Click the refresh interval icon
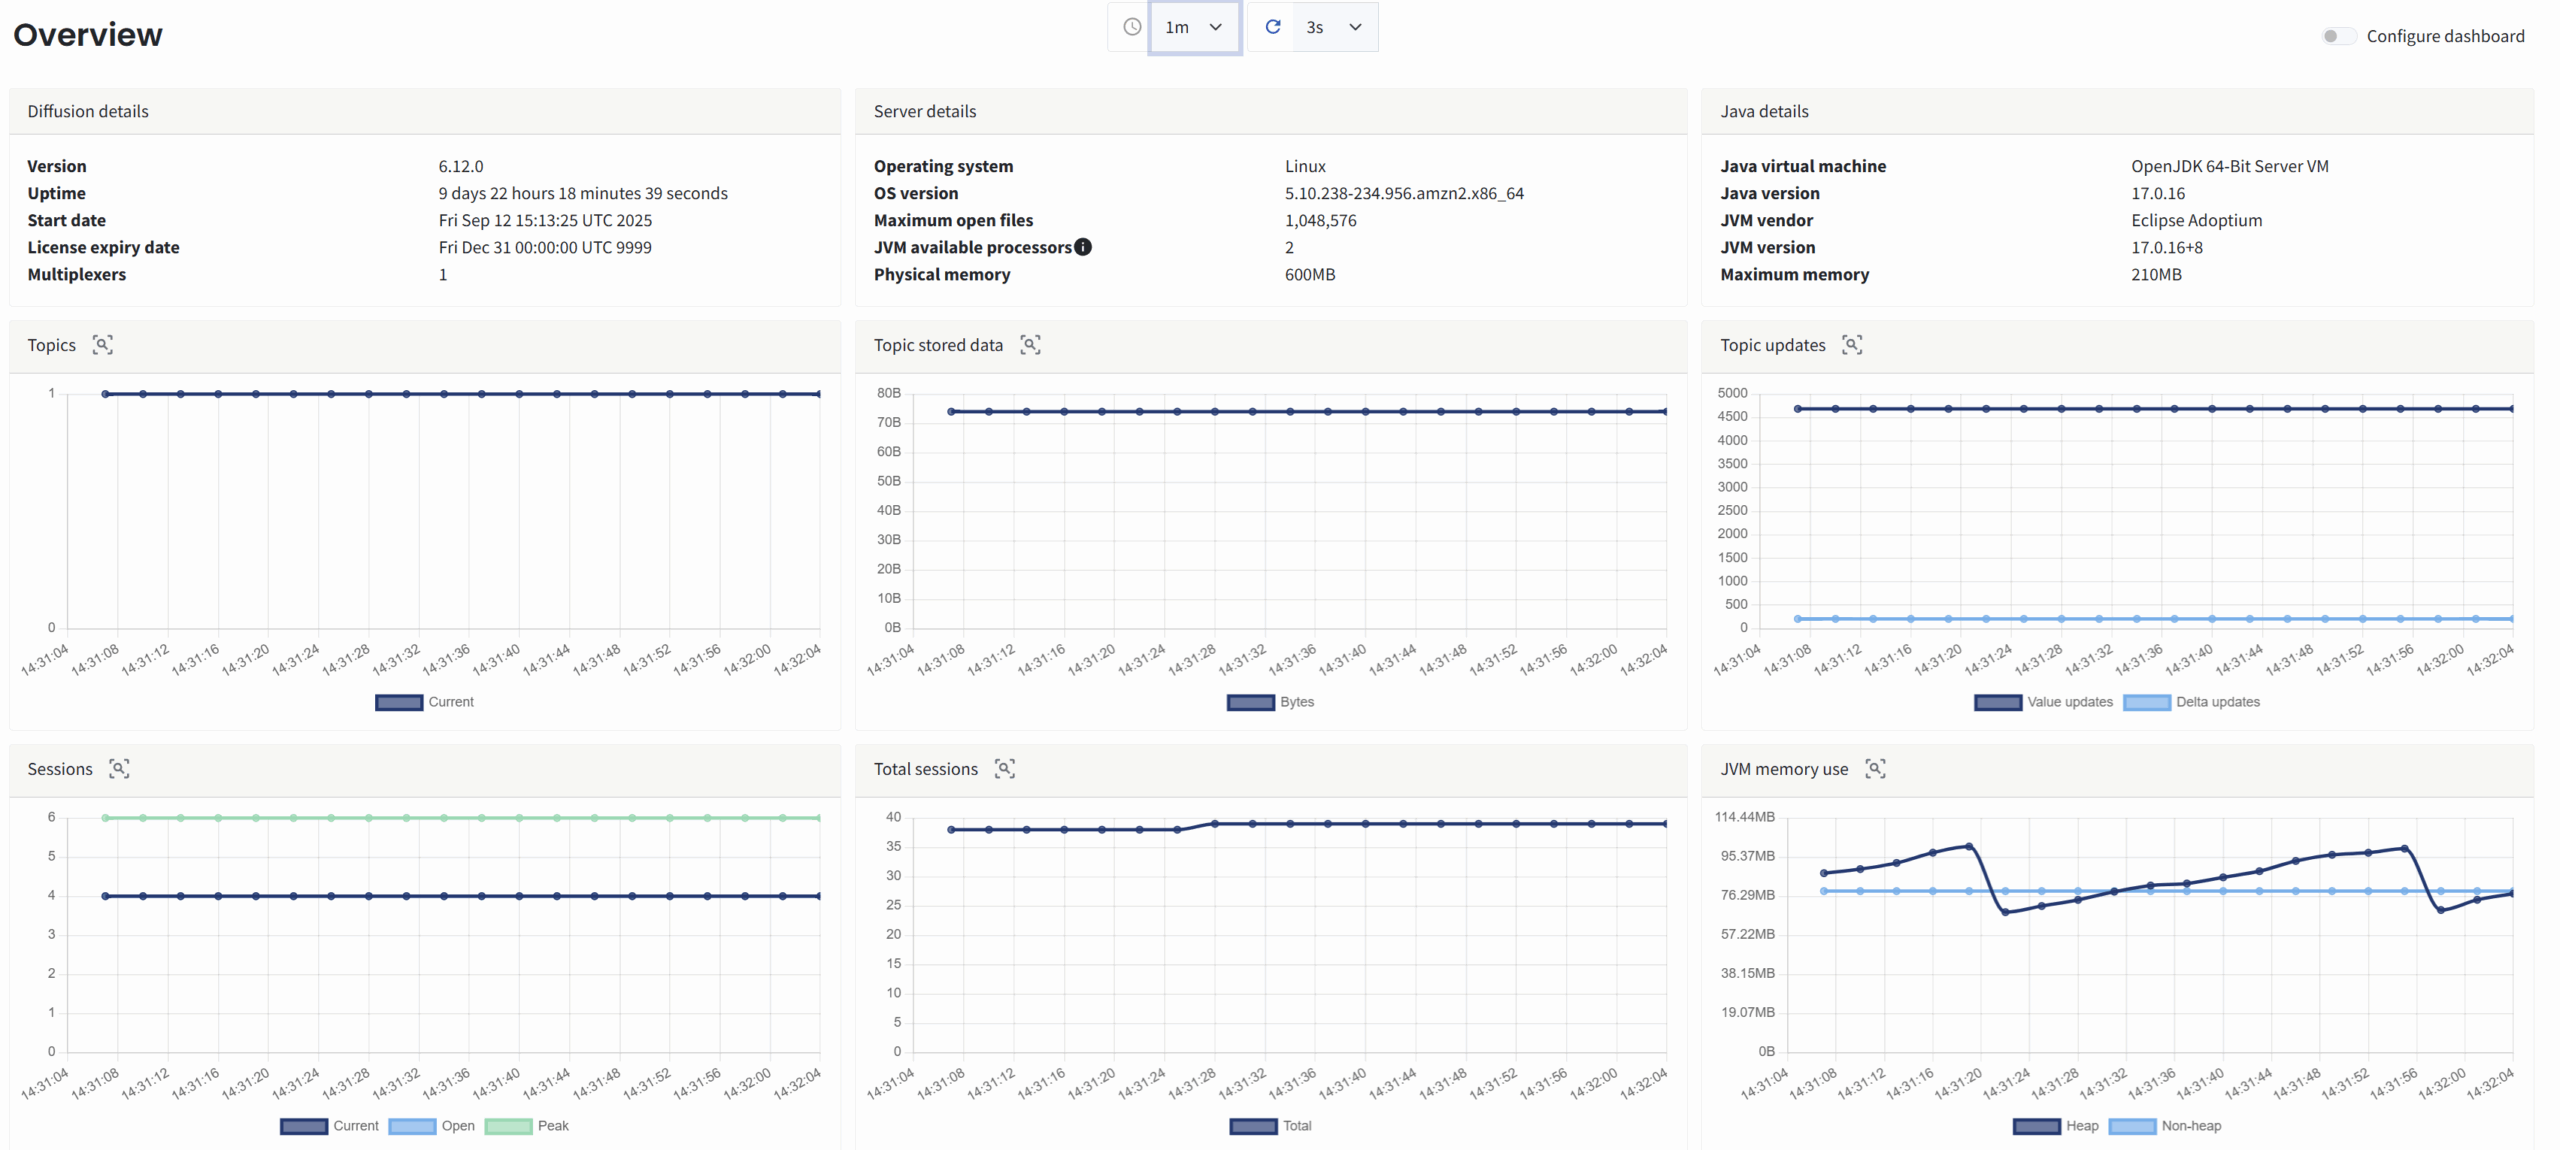Screen dimensions: 2560x1150 click(1272, 27)
